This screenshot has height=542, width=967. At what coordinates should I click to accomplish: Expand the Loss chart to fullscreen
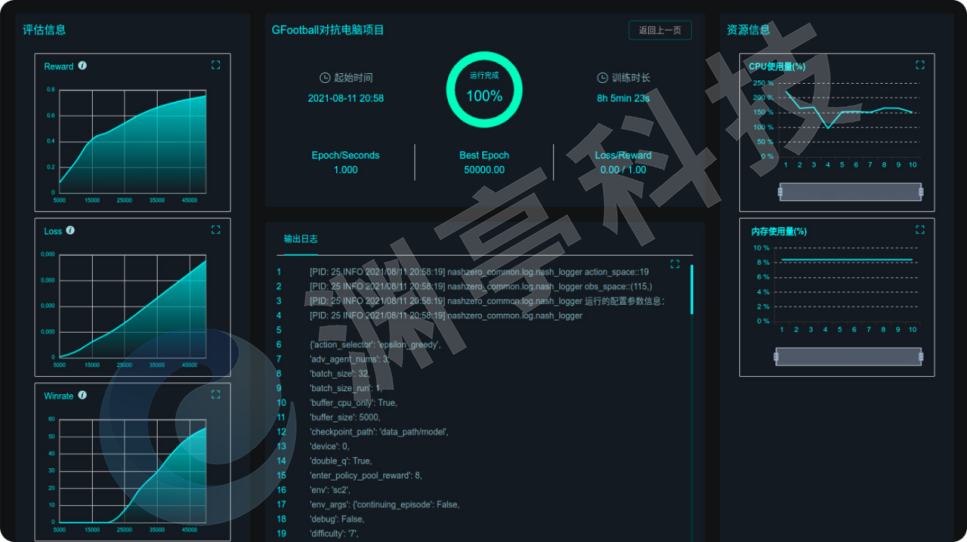pyautogui.click(x=215, y=229)
